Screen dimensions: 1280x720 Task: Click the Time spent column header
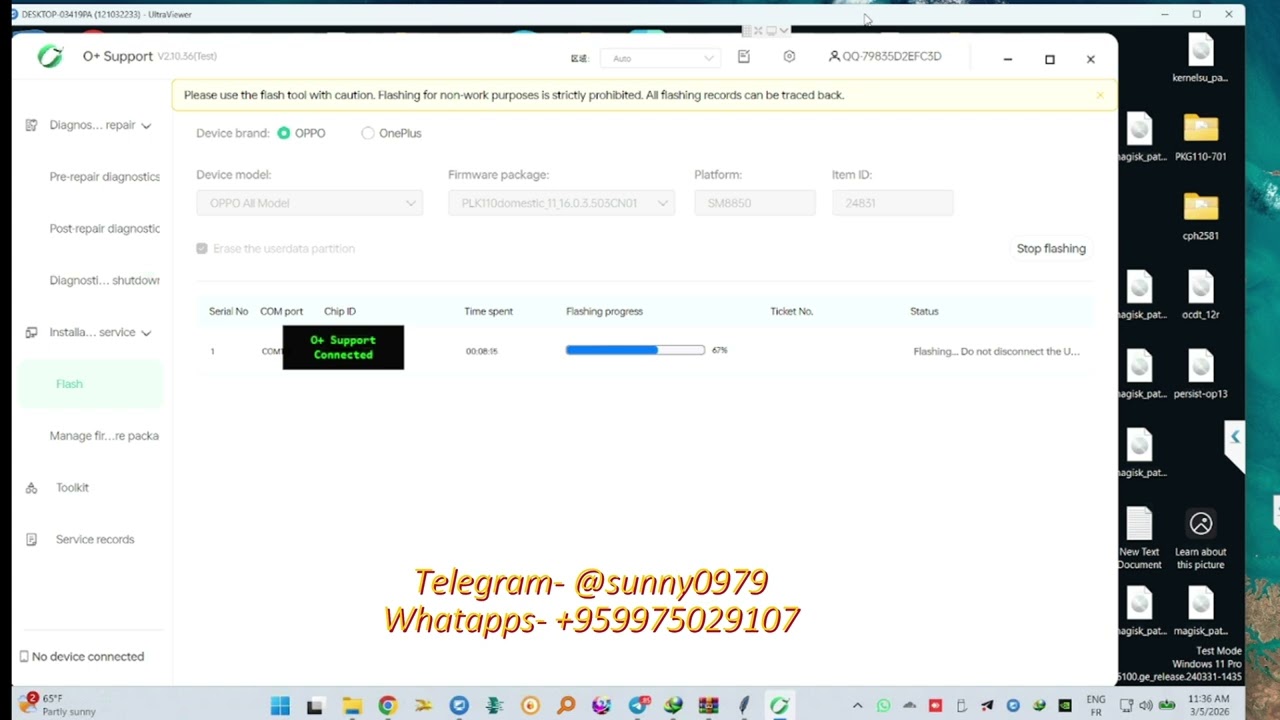[488, 311]
